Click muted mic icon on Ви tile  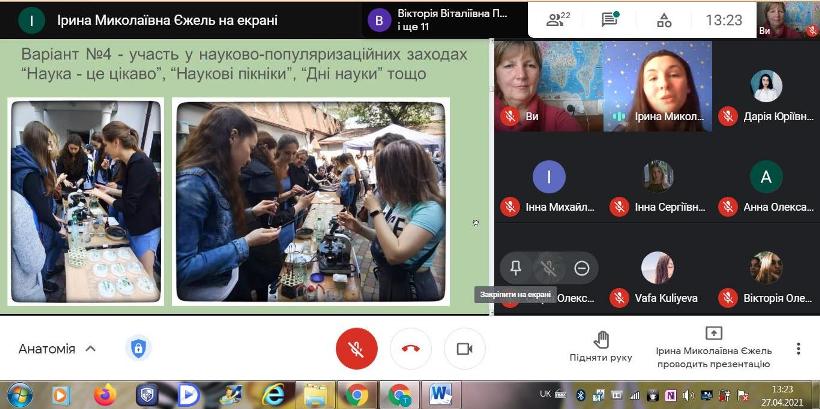510,116
